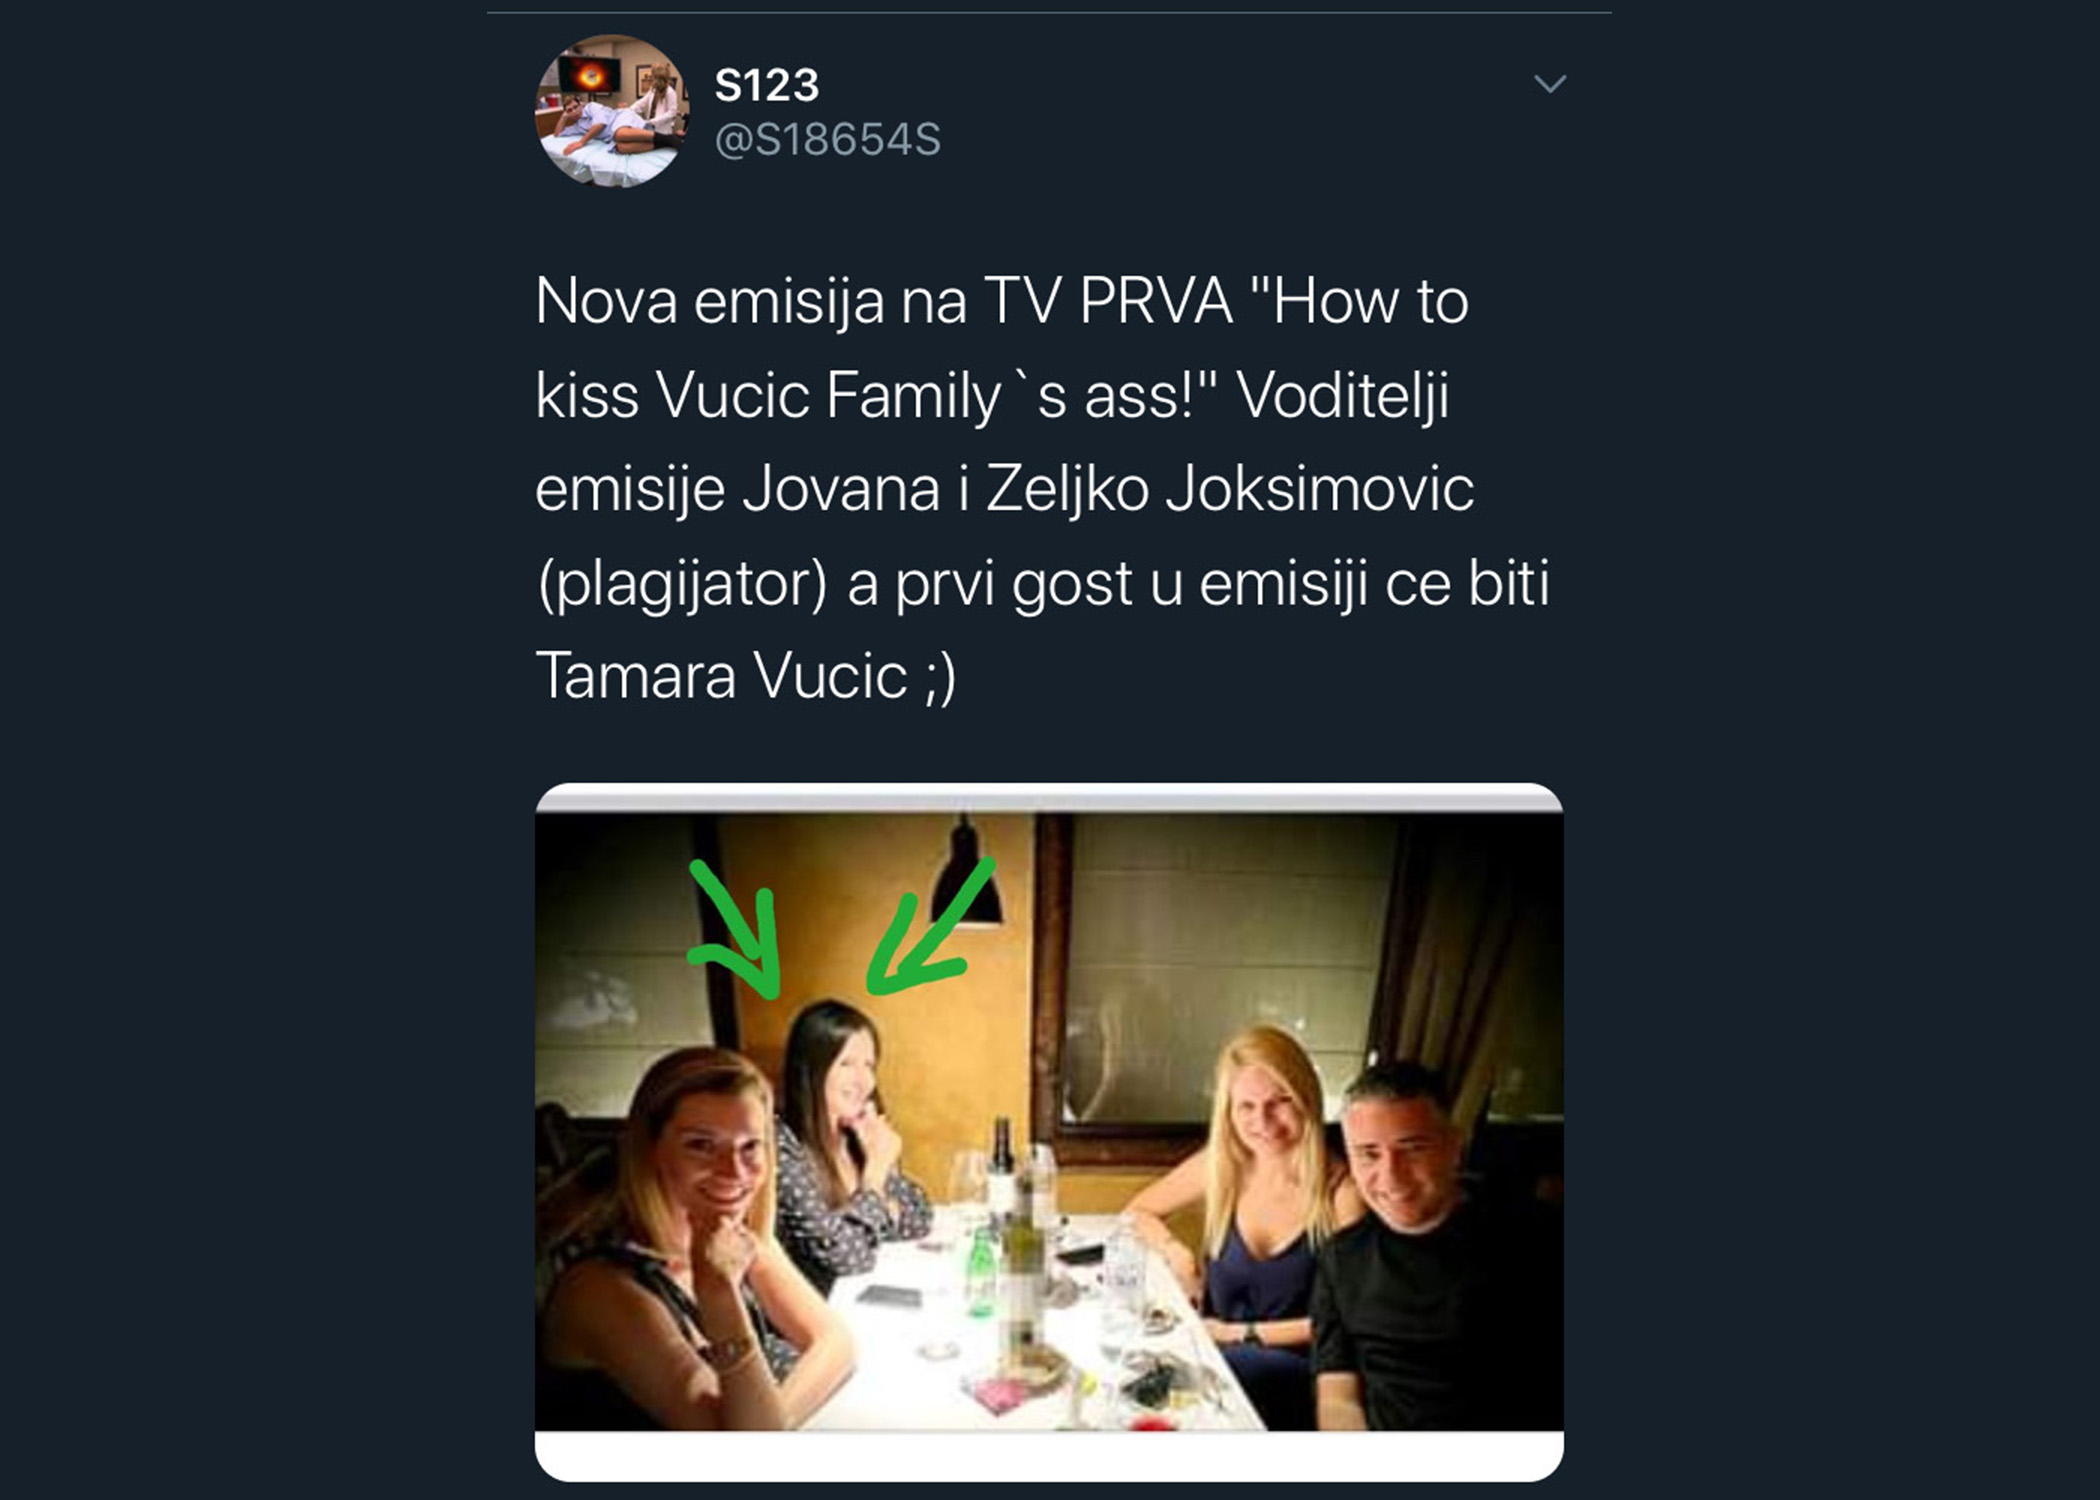The image size is (2100, 1500).
Task: Click the words "TV PRVA" in tweet
Action: click(x=1107, y=302)
